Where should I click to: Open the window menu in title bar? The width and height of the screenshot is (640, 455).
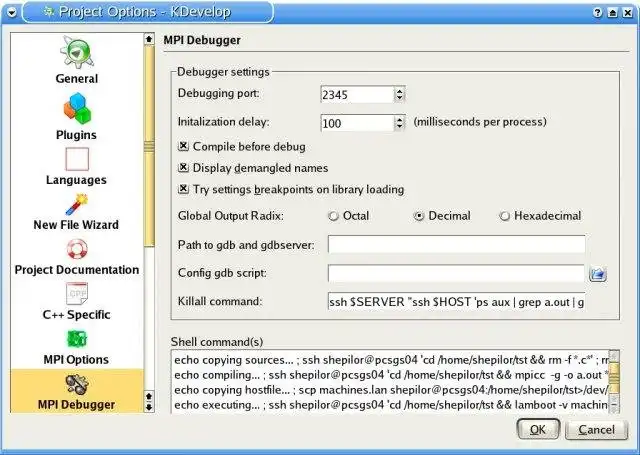coord(12,12)
